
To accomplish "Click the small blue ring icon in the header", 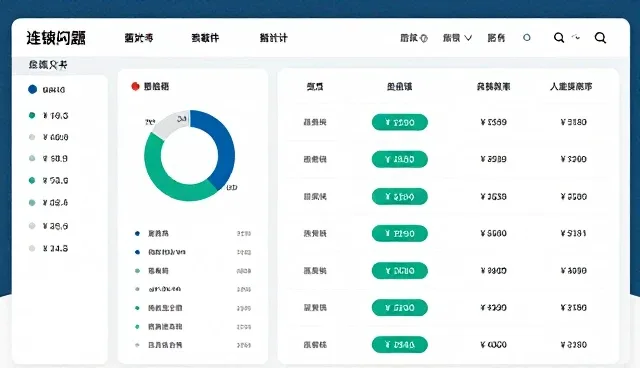I will (527, 38).
